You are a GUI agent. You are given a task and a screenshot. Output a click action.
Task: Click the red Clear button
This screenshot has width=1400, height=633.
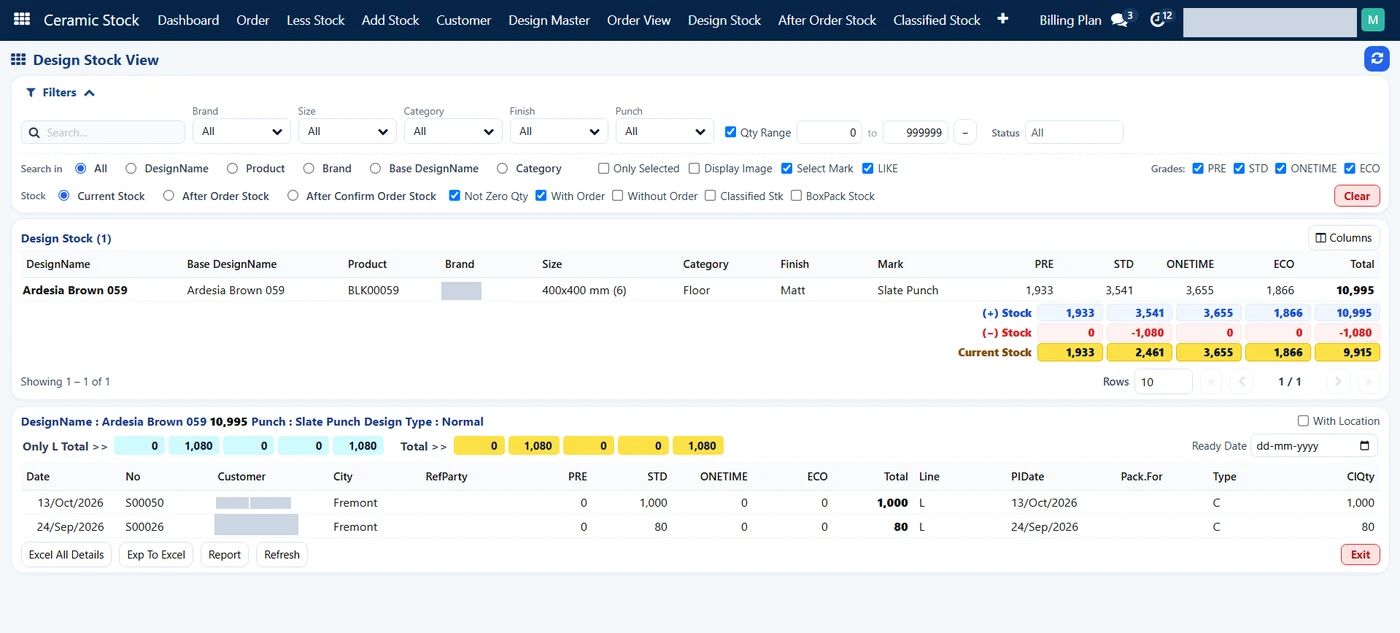point(1357,196)
